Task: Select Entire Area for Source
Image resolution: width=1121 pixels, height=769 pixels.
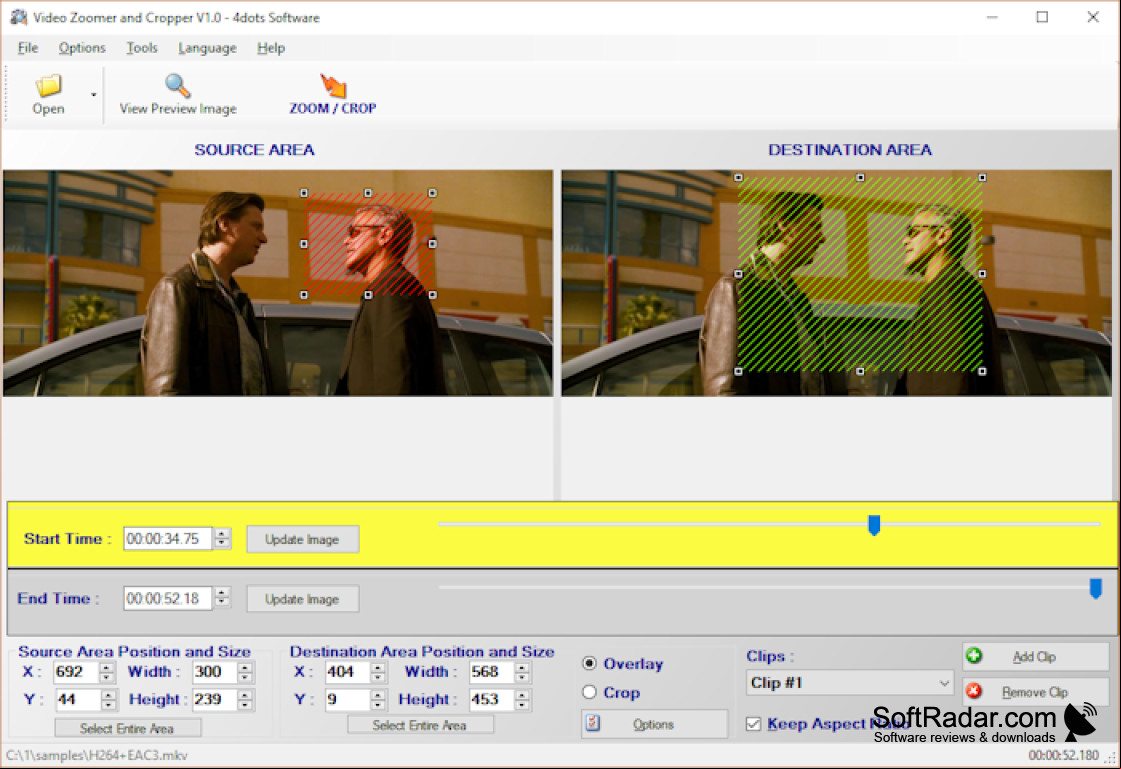Action: (128, 728)
